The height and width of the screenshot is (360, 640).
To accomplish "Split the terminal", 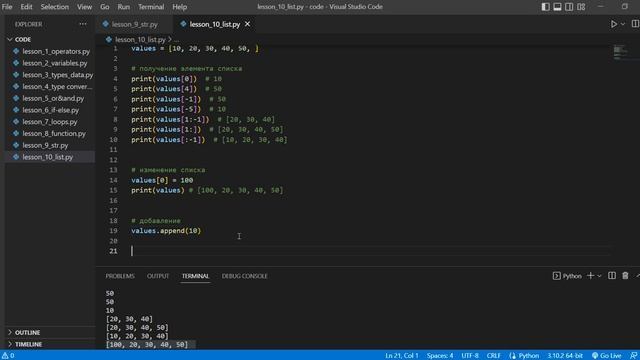I will (612, 276).
